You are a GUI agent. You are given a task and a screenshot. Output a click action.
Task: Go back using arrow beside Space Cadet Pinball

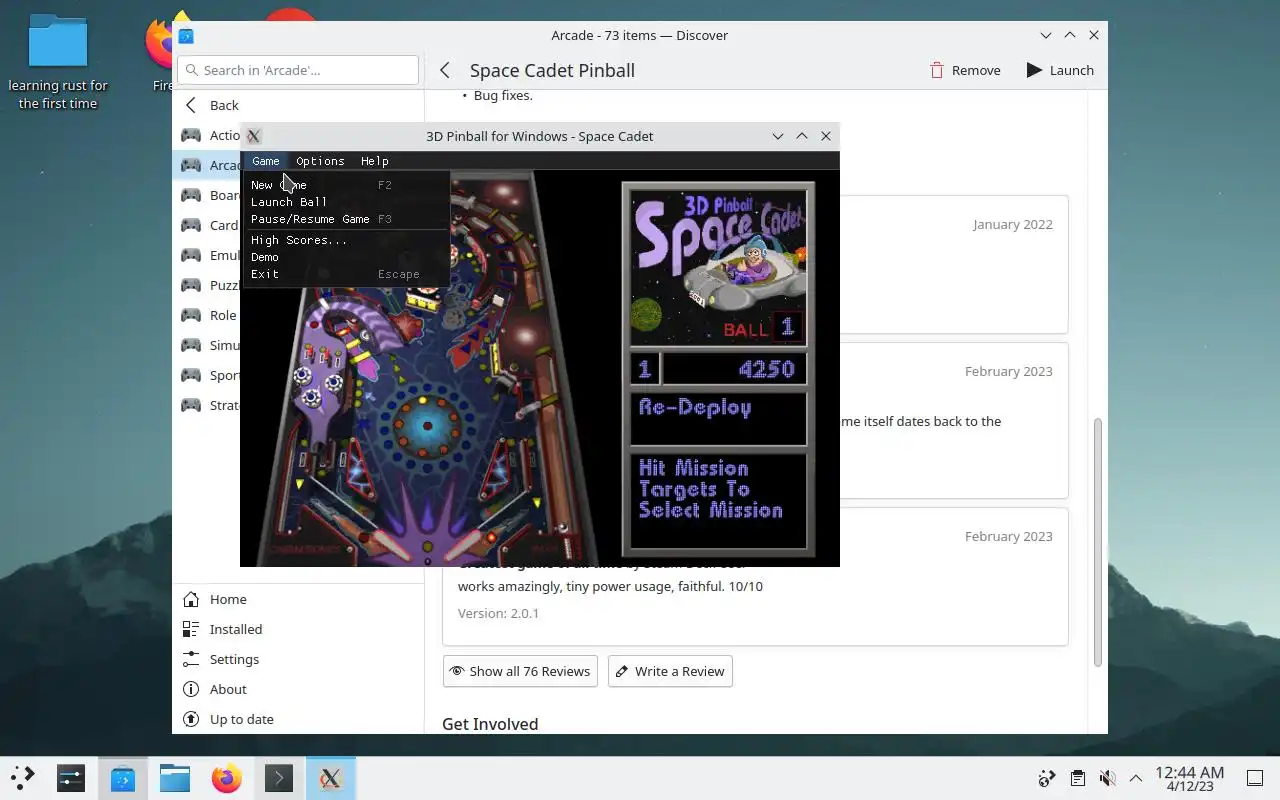[x=445, y=70]
